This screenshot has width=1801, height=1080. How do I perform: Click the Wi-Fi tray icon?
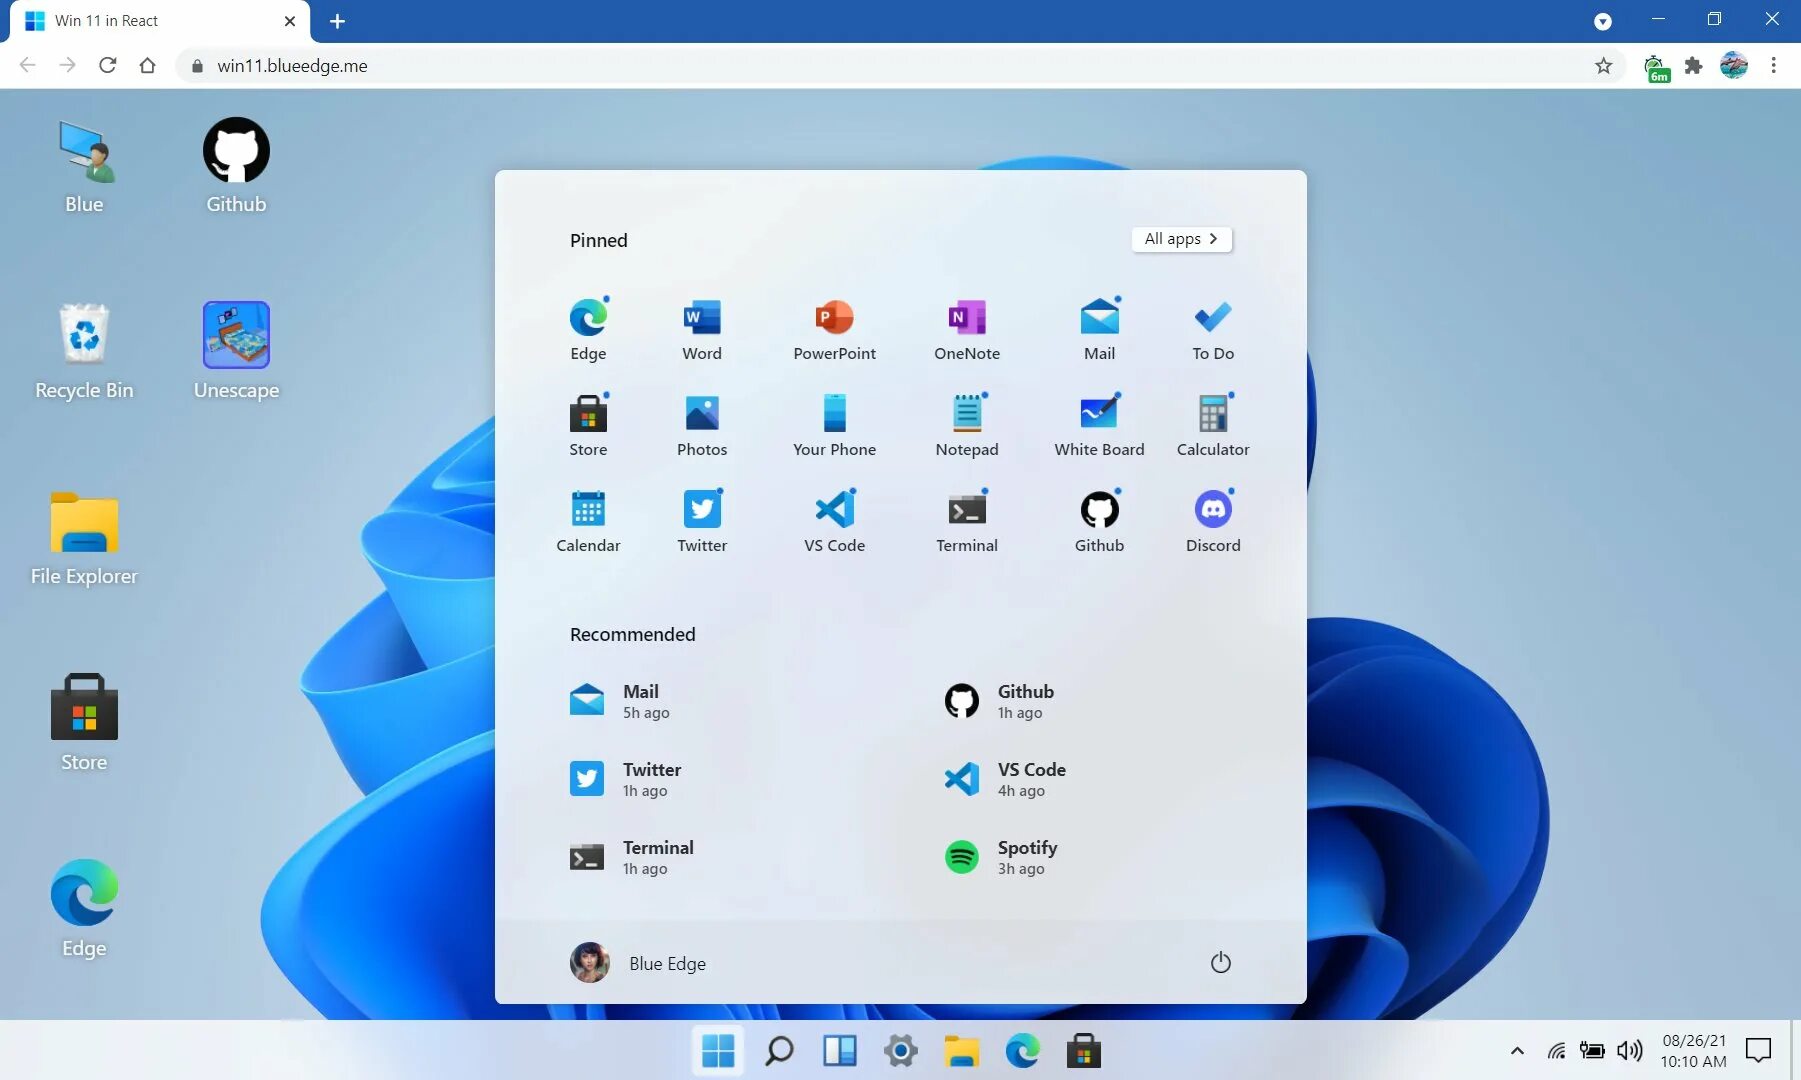click(1556, 1051)
